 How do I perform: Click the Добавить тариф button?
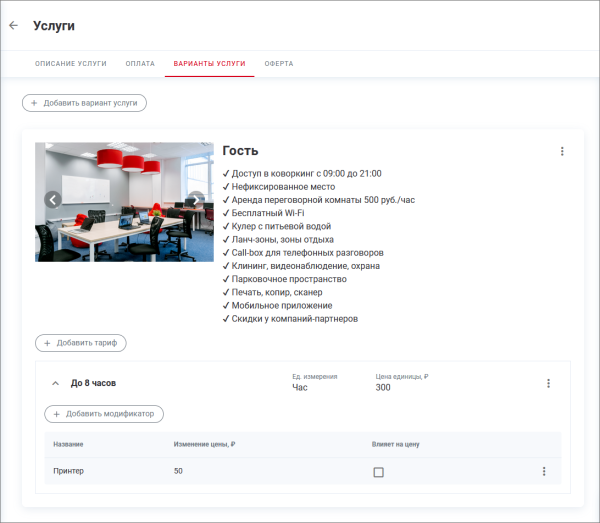81,343
